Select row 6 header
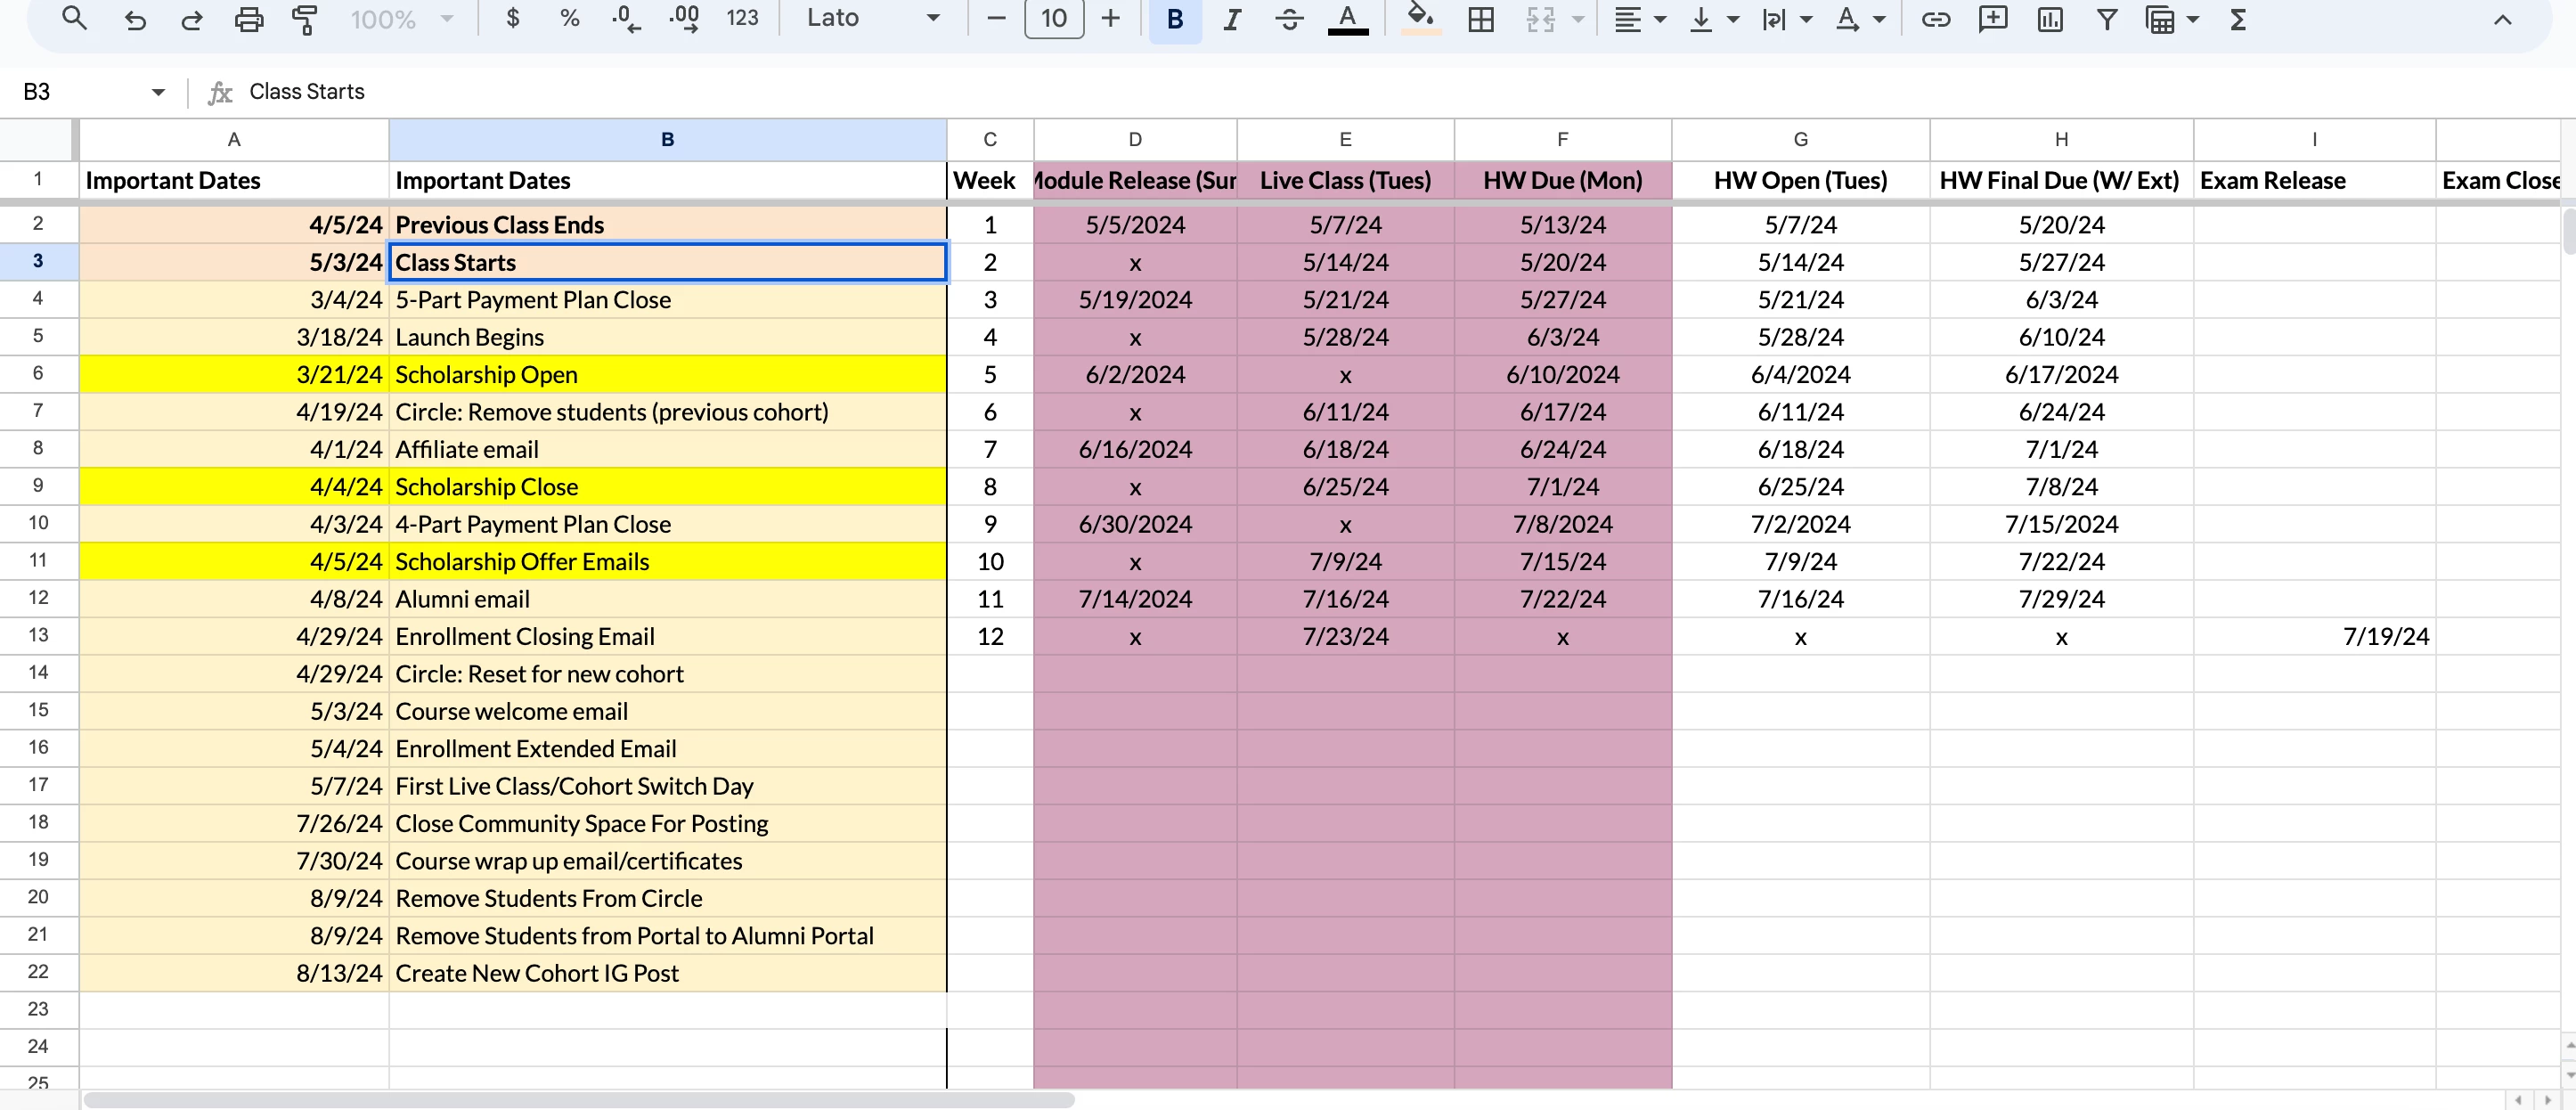The image size is (2576, 1110). tap(38, 374)
